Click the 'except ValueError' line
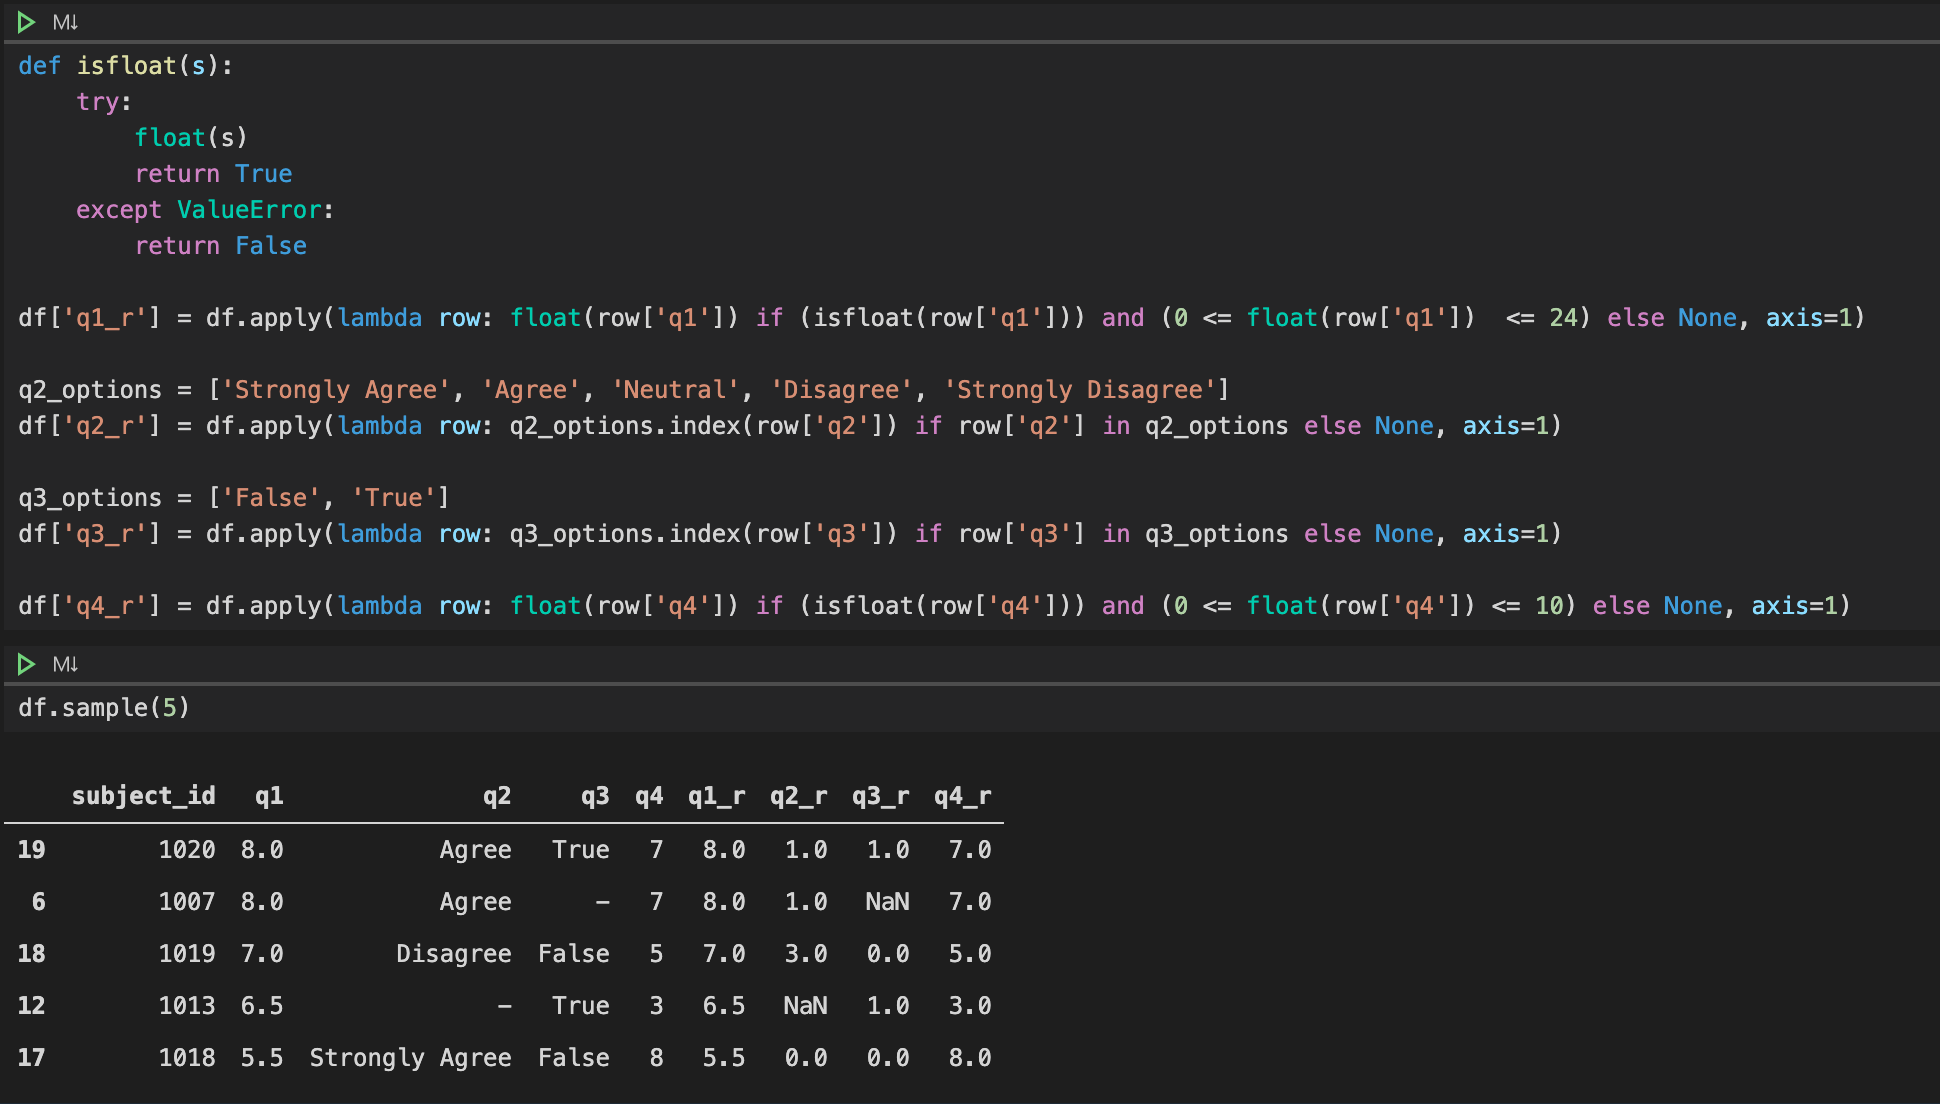Viewport: 1940px width, 1104px height. click(x=204, y=209)
